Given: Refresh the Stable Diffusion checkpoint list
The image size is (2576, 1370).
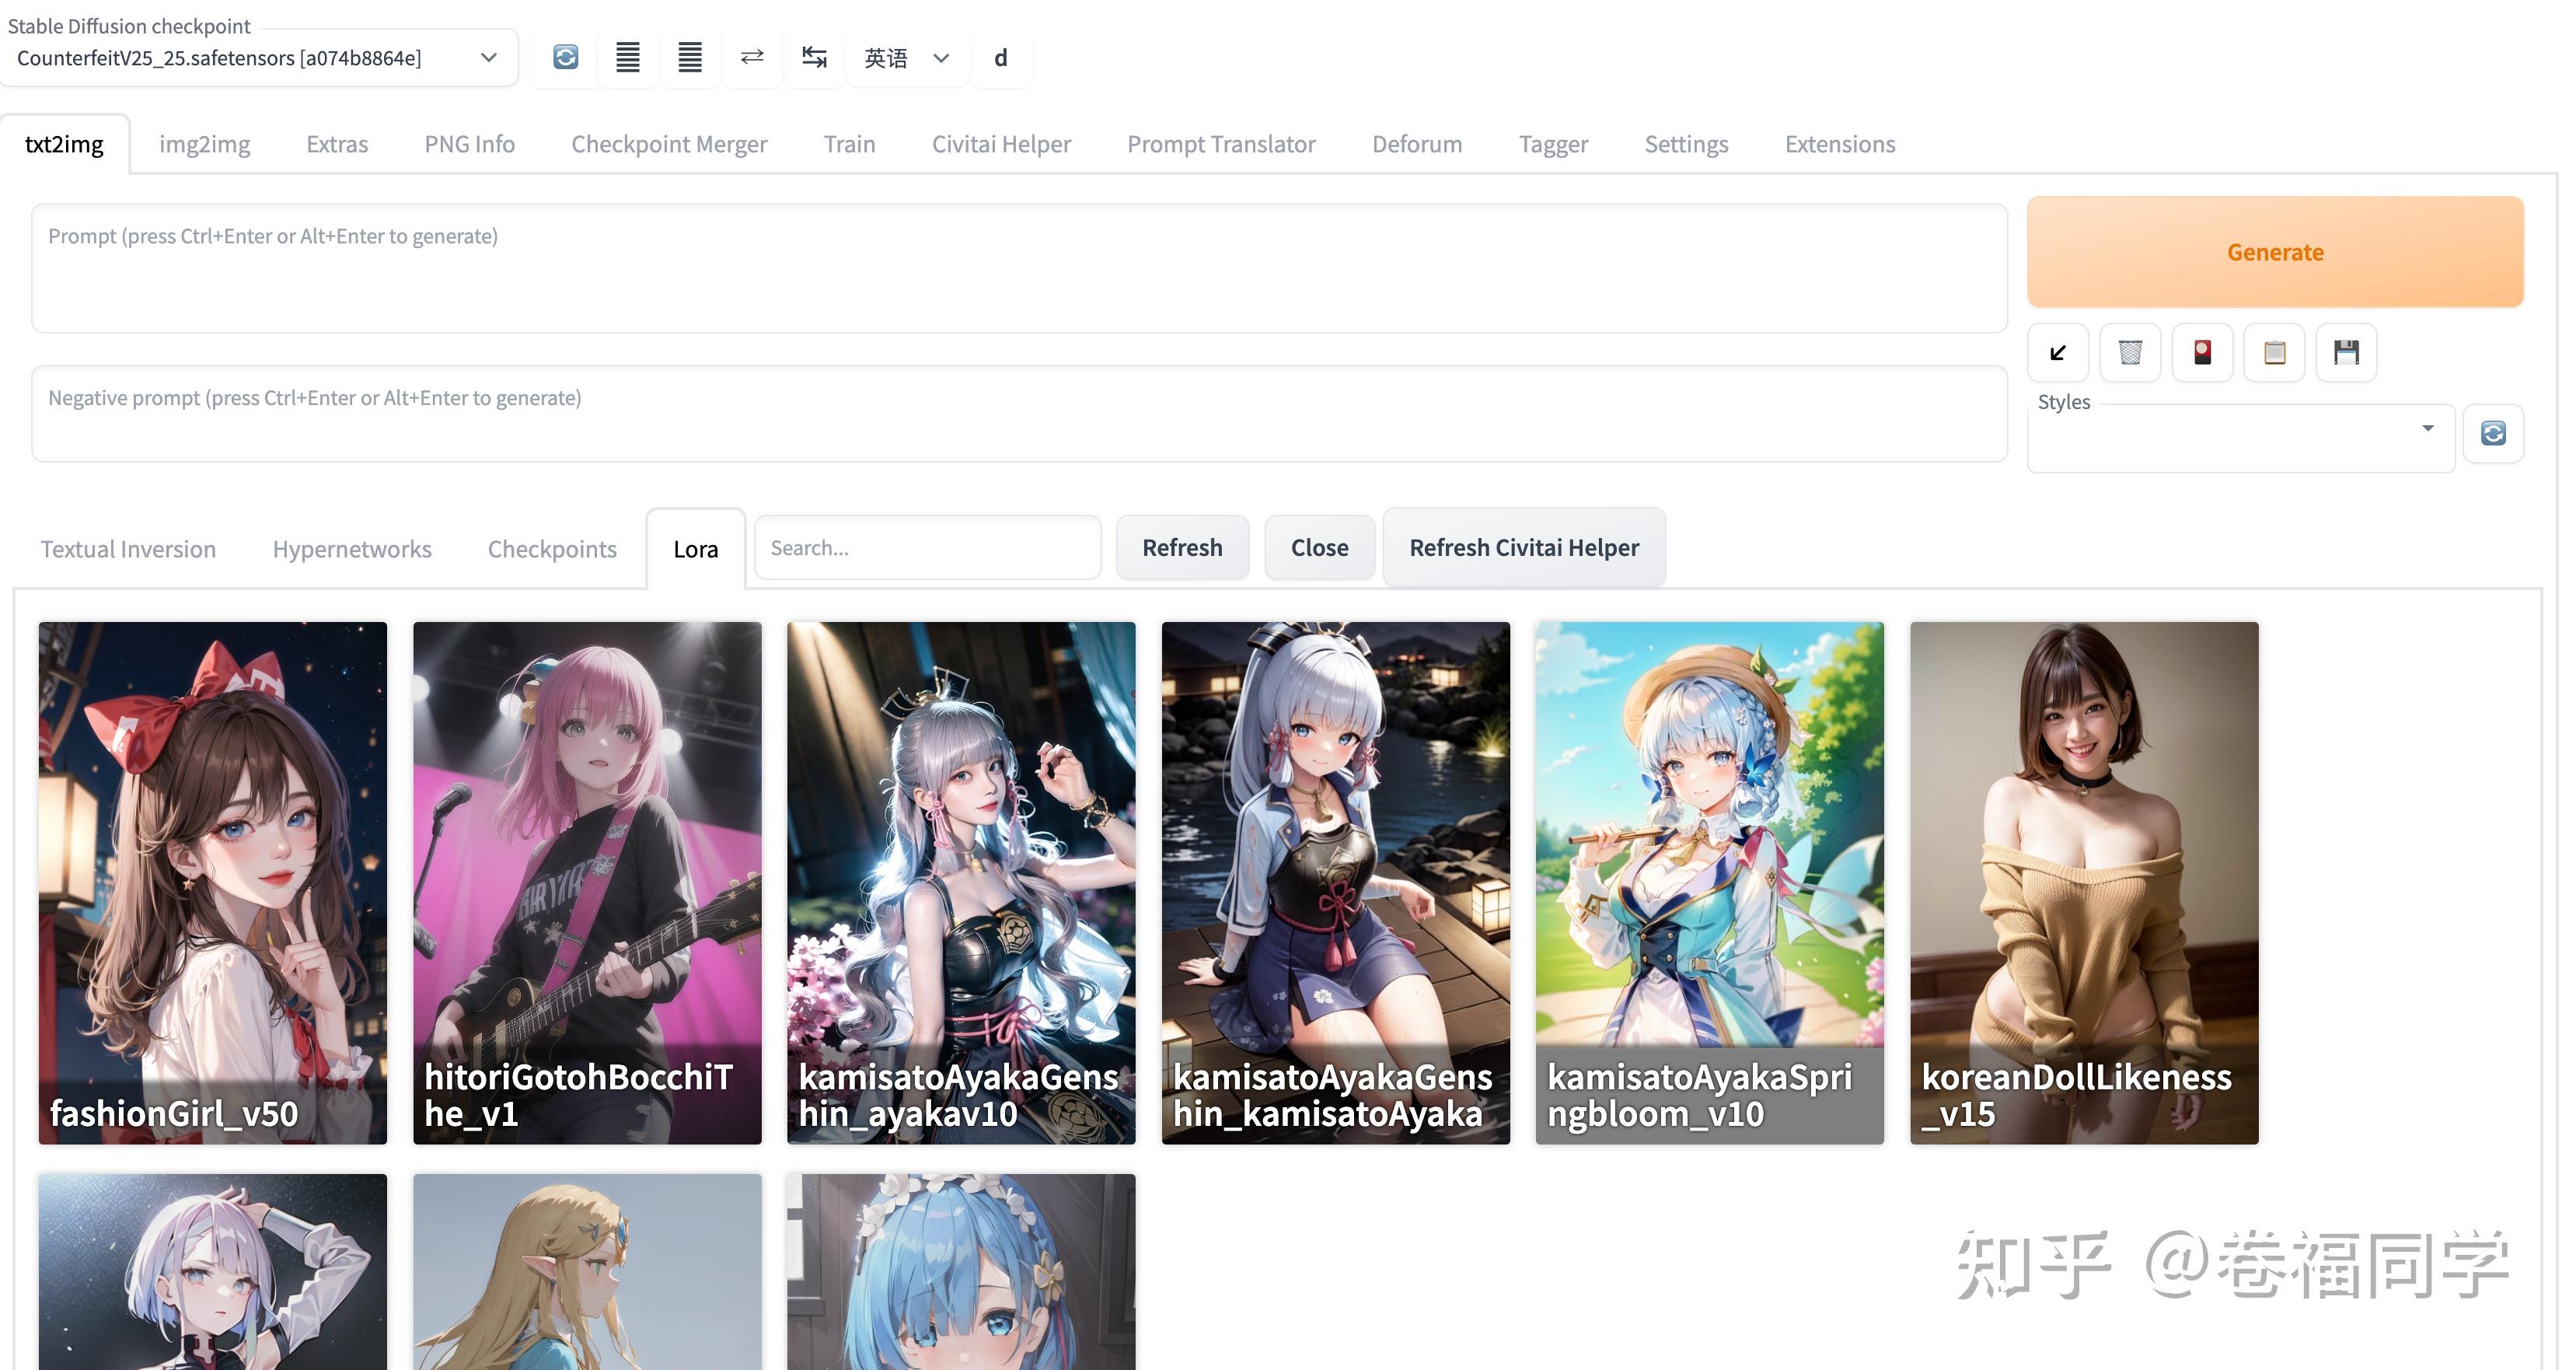Looking at the screenshot, I should click(566, 58).
